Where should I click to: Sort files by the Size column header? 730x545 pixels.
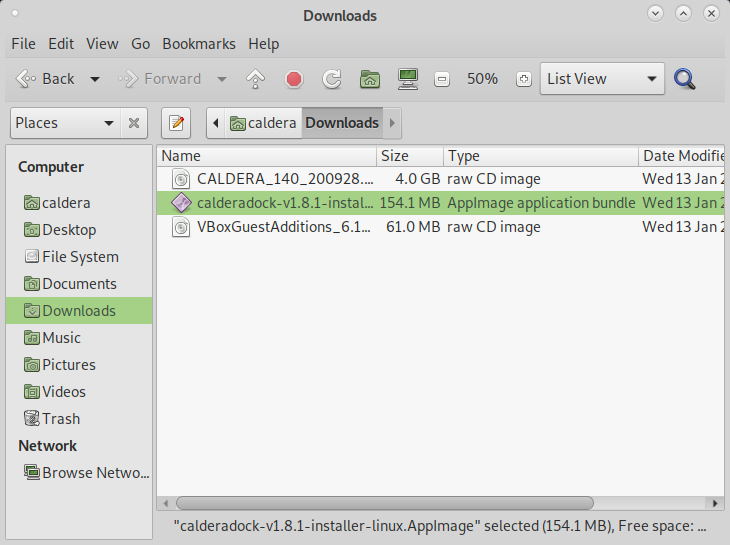click(410, 156)
